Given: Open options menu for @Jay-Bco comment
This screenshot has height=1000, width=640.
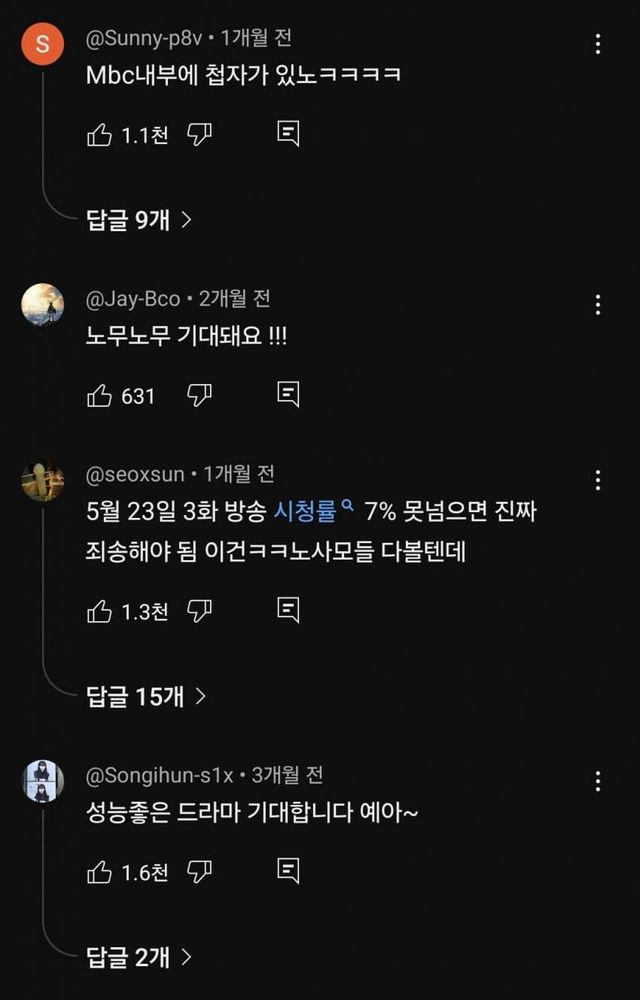Looking at the screenshot, I should click(598, 305).
